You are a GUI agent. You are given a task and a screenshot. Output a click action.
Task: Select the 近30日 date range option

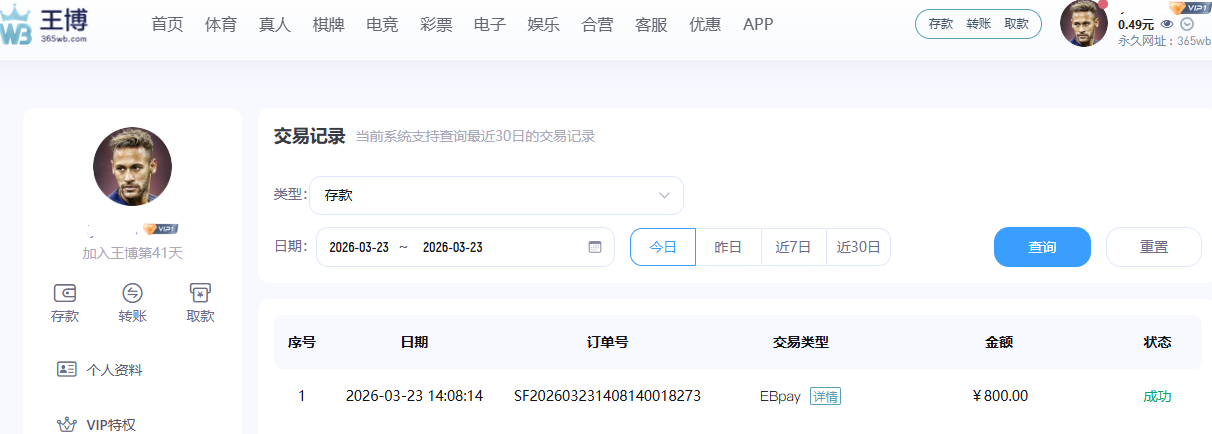(858, 247)
